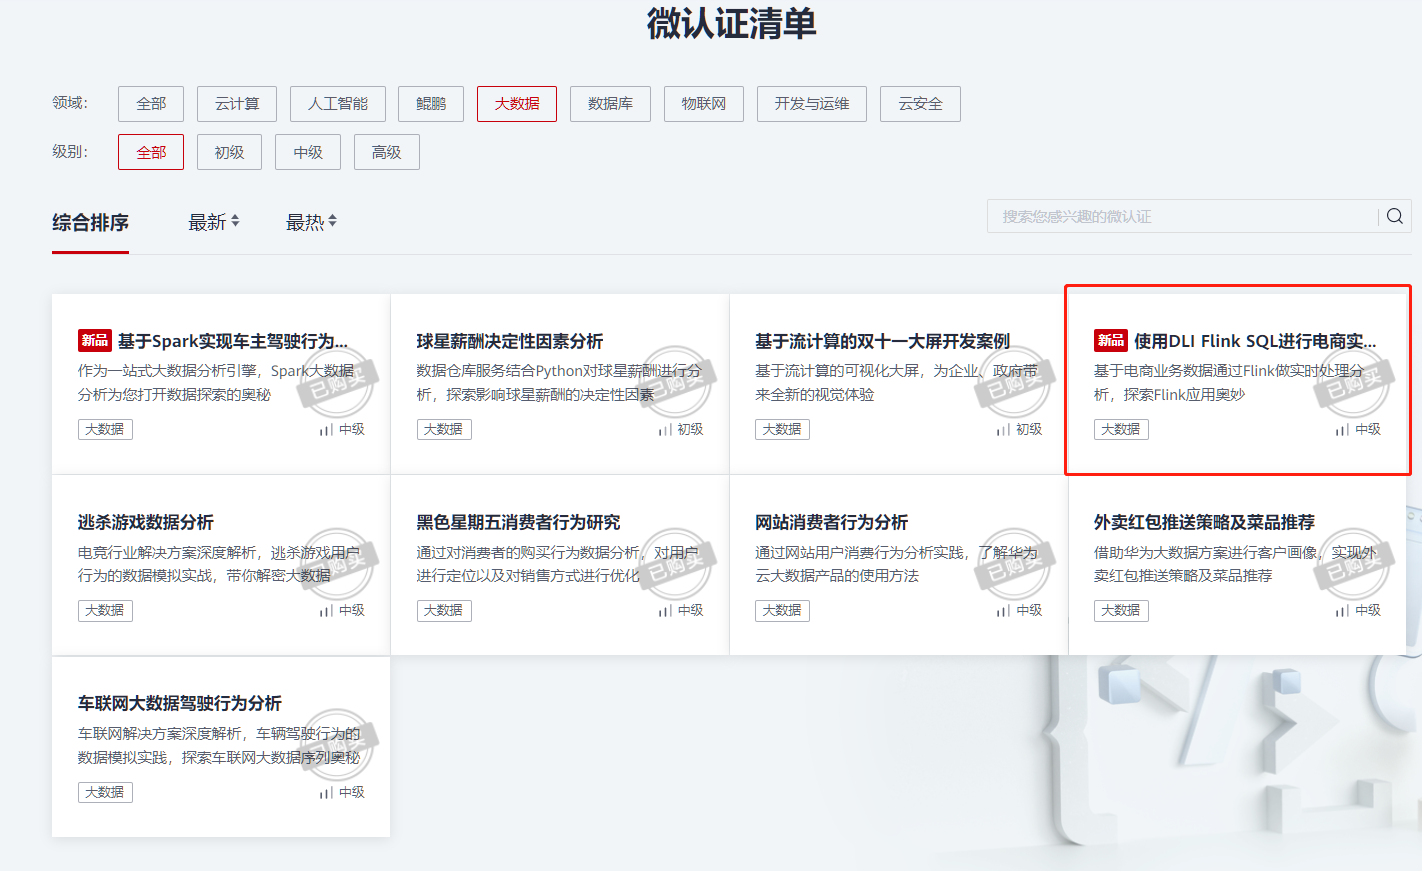Click level bars icon on 球星薪酬决定性因素分析 card
Image resolution: width=1422 pixels, height=871 pixels.
click(x=665, y=430)
